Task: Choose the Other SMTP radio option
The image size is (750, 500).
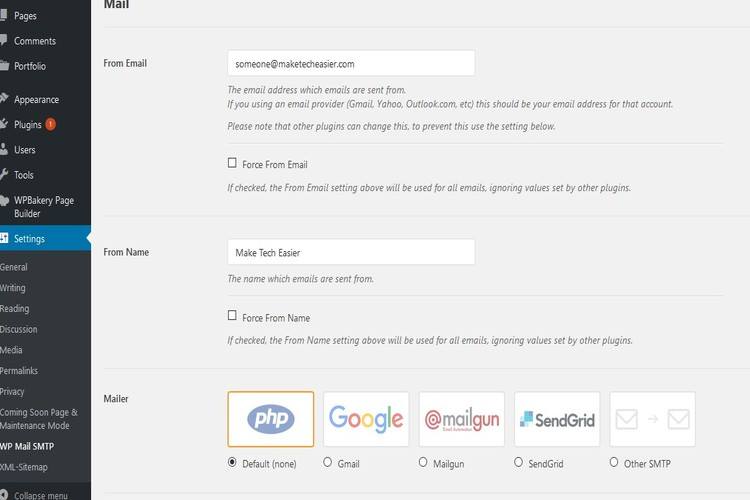Action: click(614, 463)
